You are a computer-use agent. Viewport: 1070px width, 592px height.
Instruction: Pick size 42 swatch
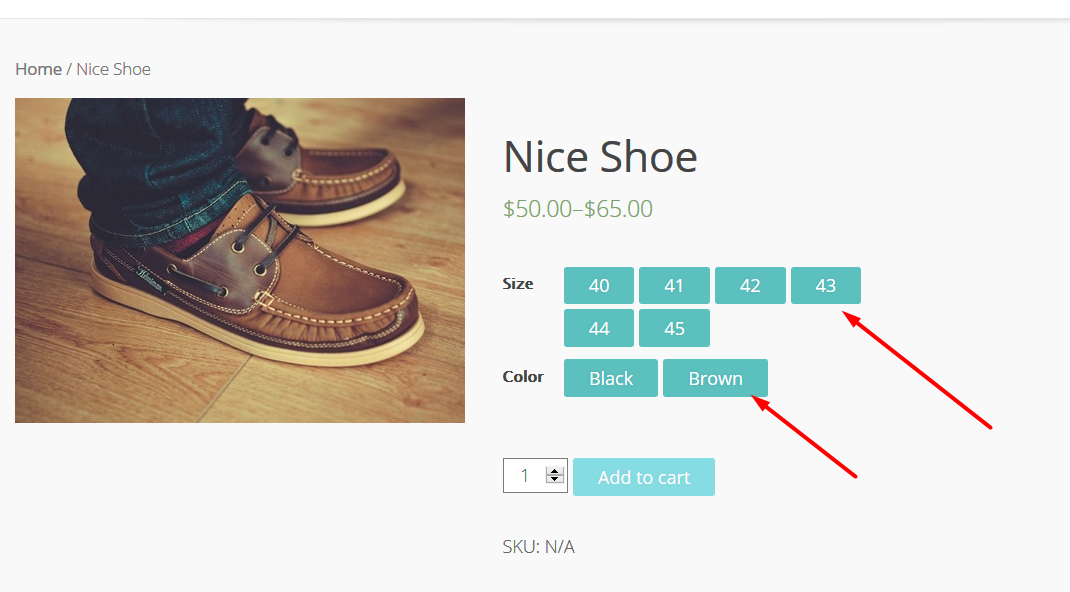point(750,285)
